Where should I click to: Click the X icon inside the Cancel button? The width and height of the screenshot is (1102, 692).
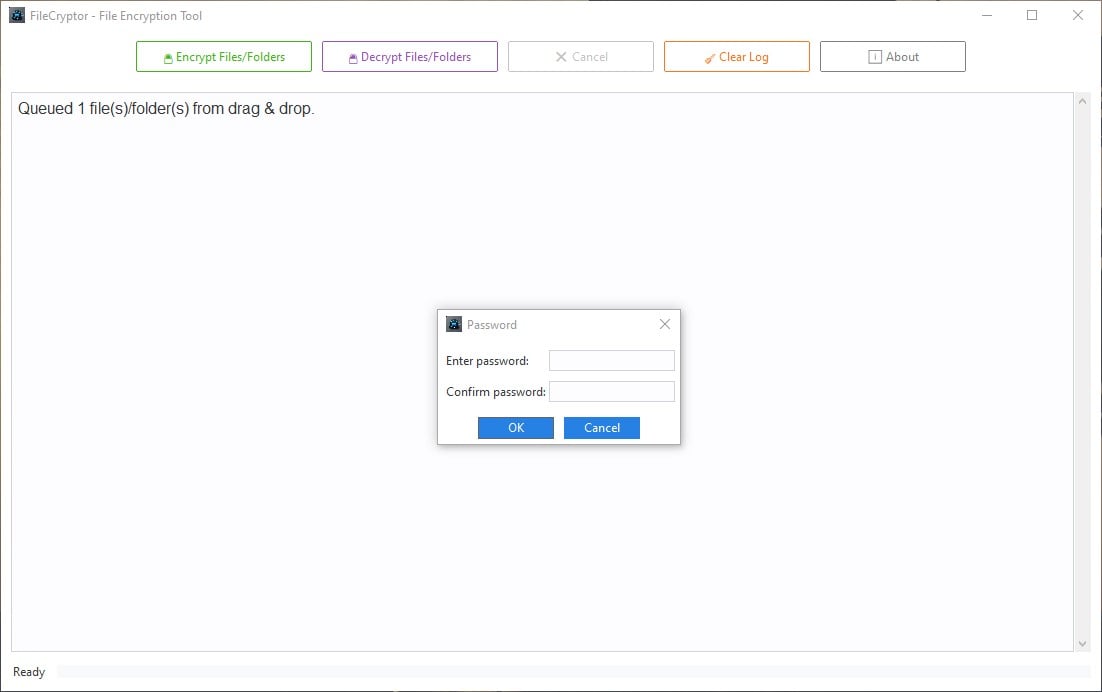coord(560,56)
